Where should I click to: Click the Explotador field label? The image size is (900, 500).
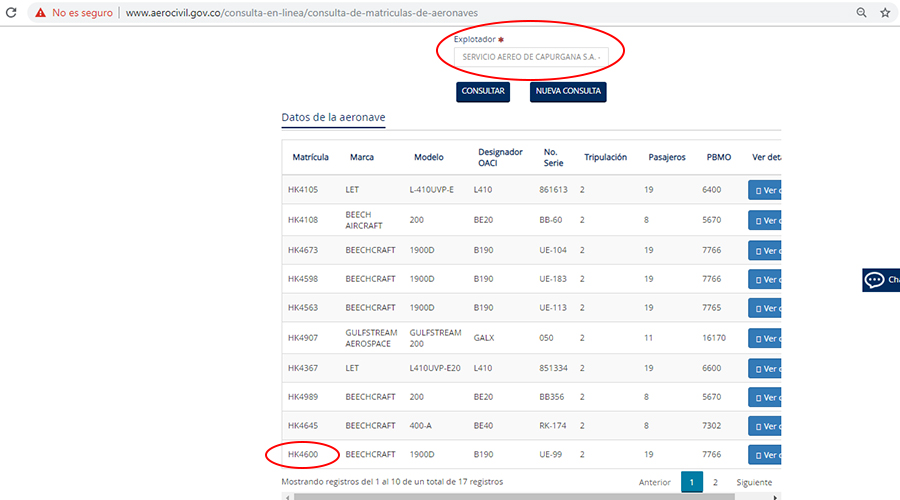point(475,39)
